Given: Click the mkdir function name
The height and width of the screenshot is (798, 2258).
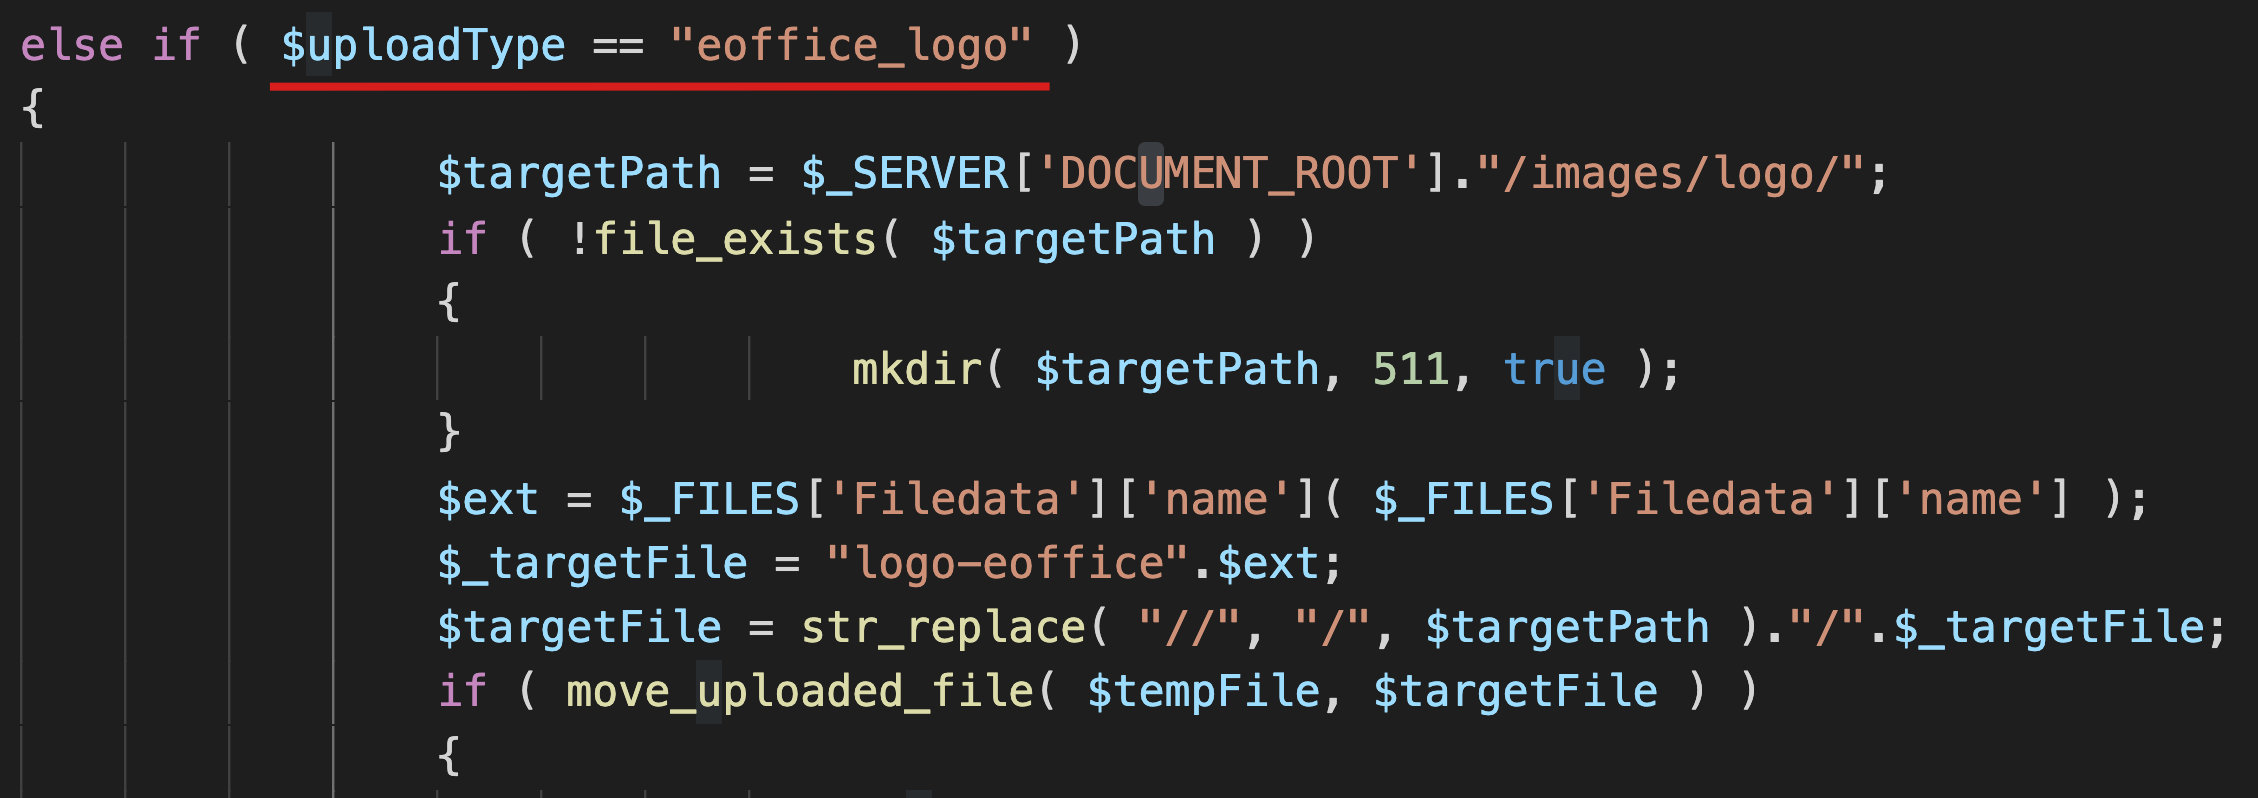Looking at the screenshot, I should [917, 369].
